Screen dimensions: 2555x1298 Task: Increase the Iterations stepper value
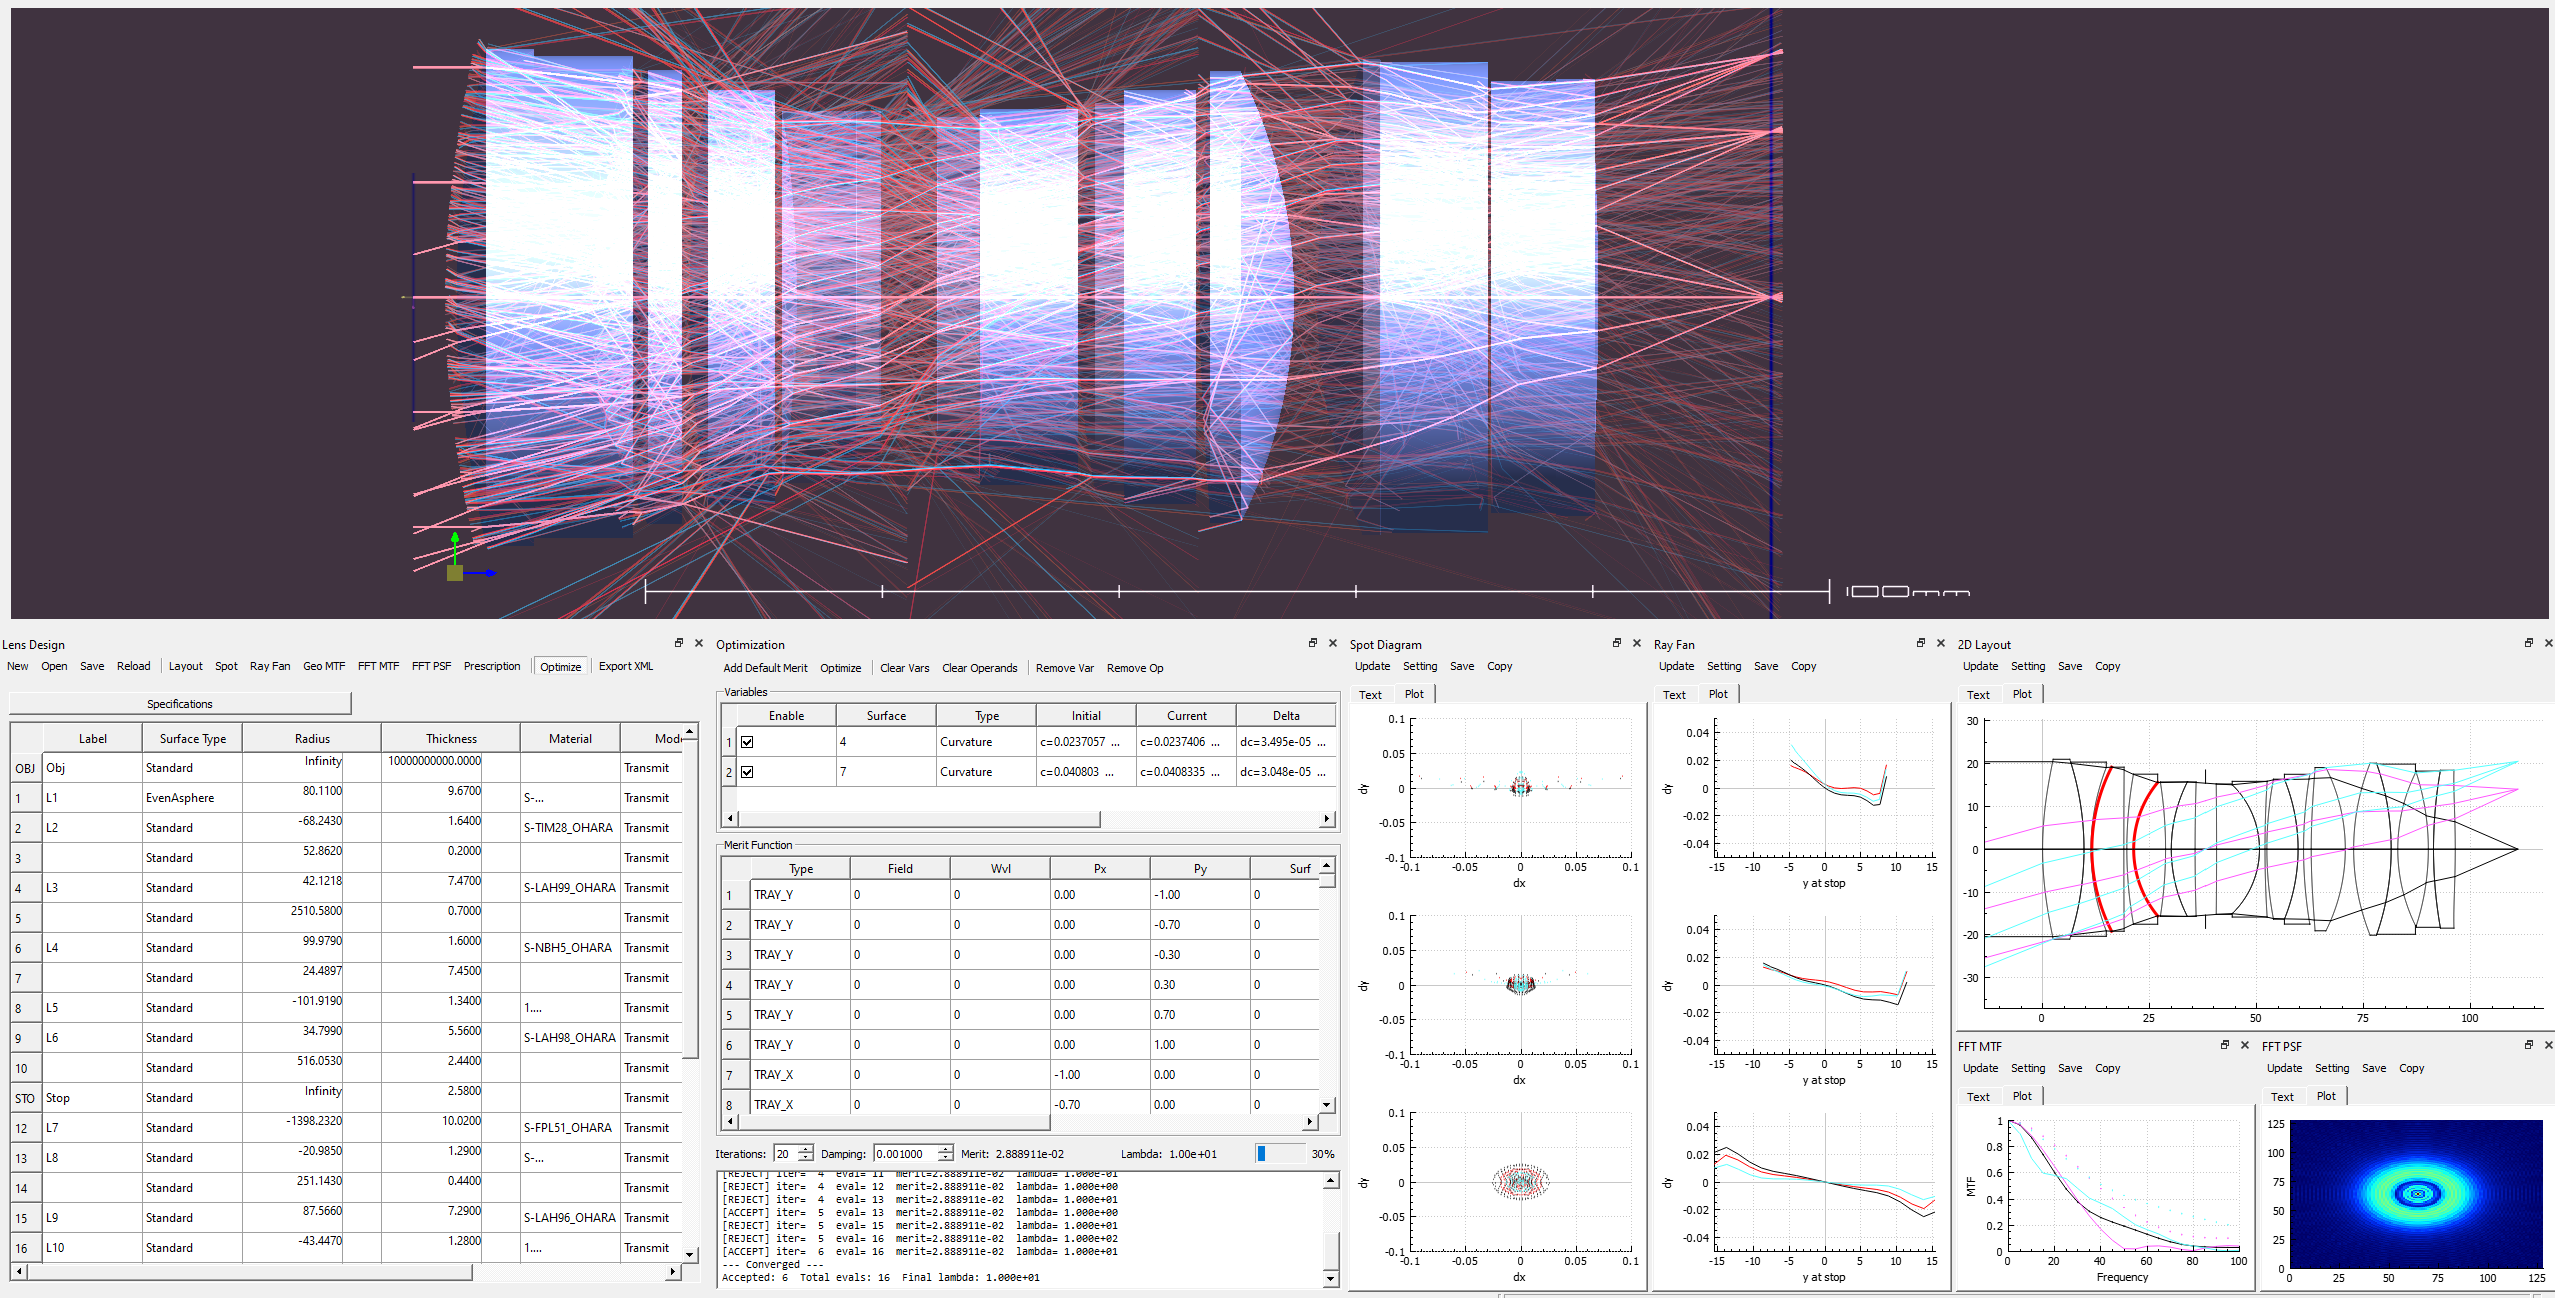(807, 1149)
